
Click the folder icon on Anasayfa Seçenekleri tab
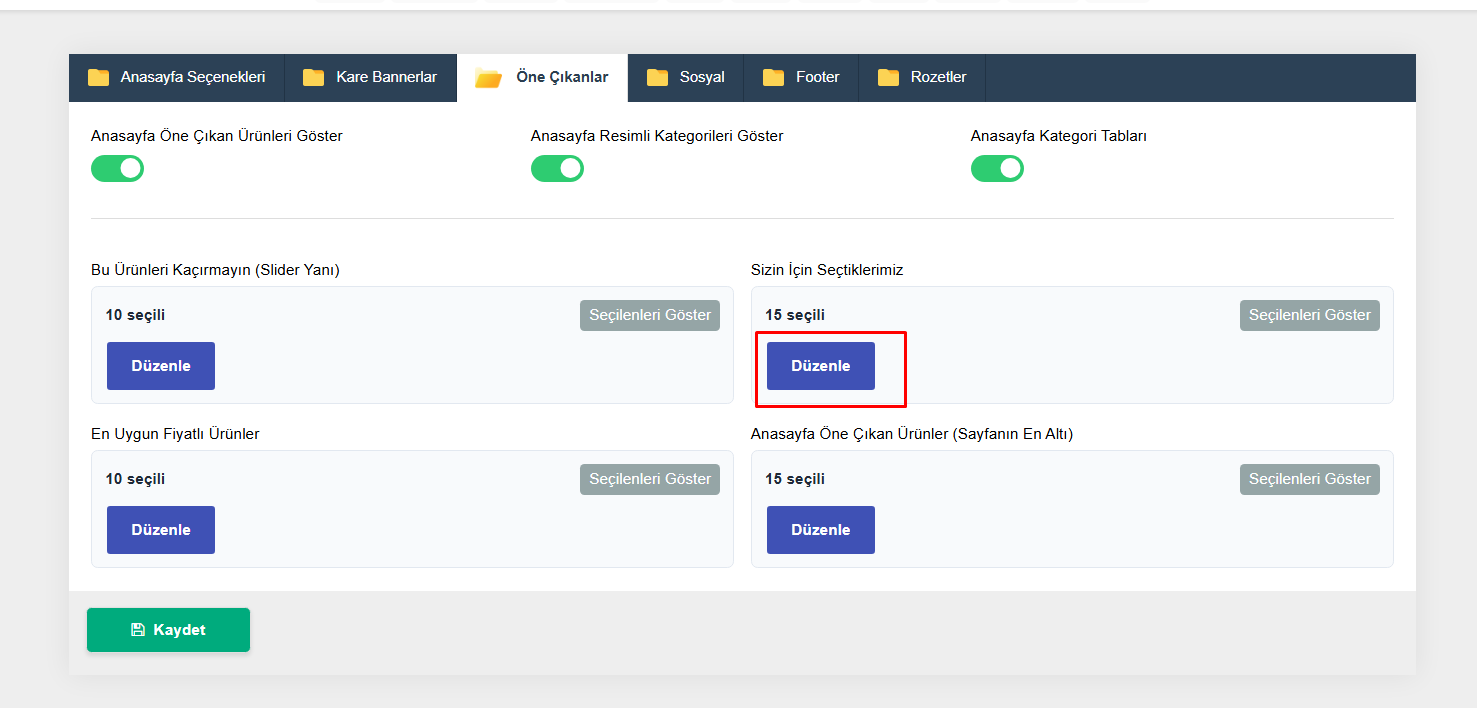(98, 78)
